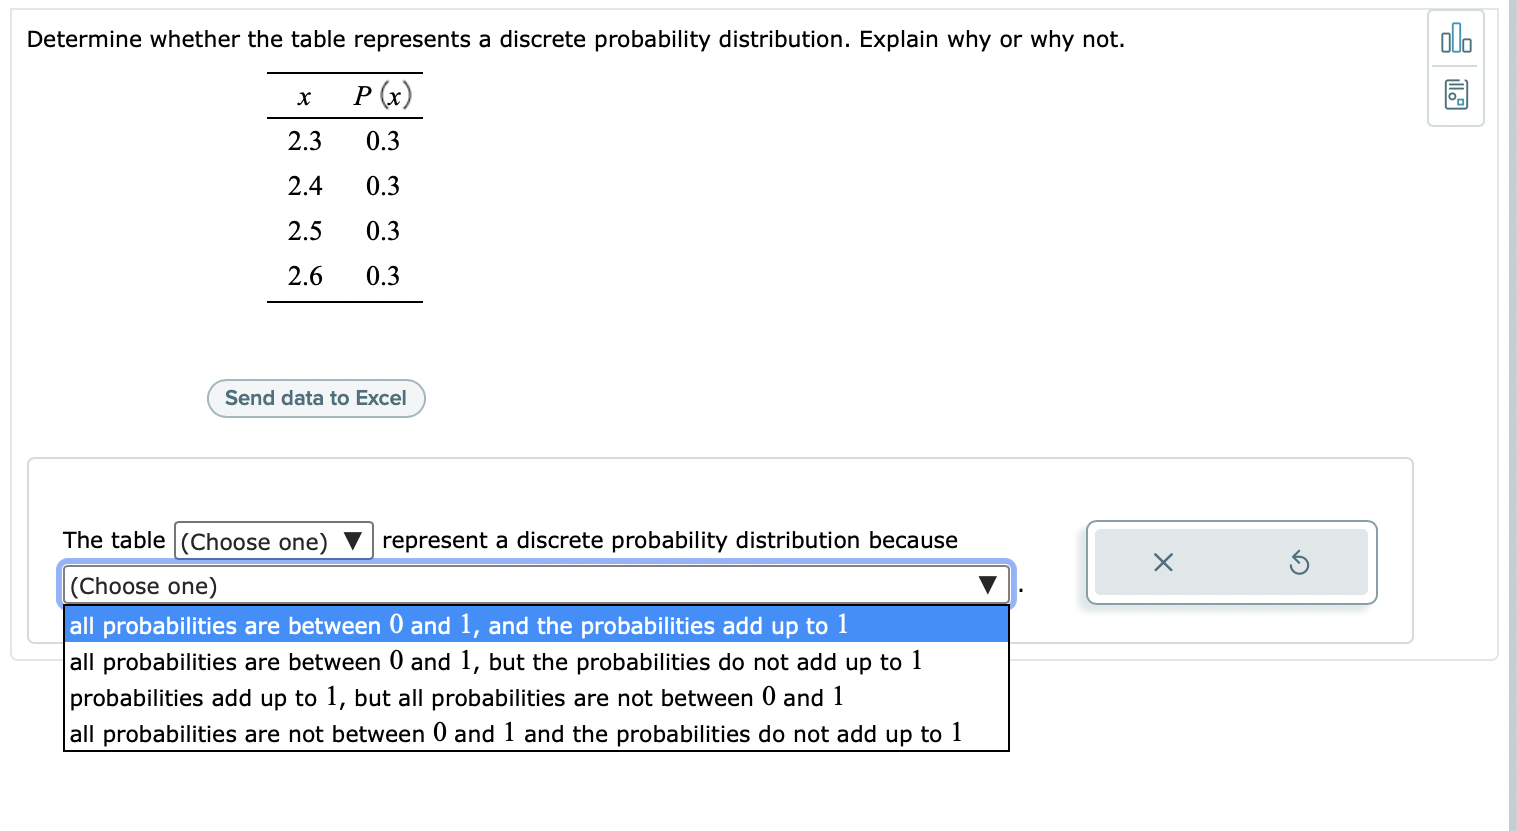Viewport: 1517px width, 831px height.
Task: Click the 'Send data to Excel' button
Action: (316, 398)
